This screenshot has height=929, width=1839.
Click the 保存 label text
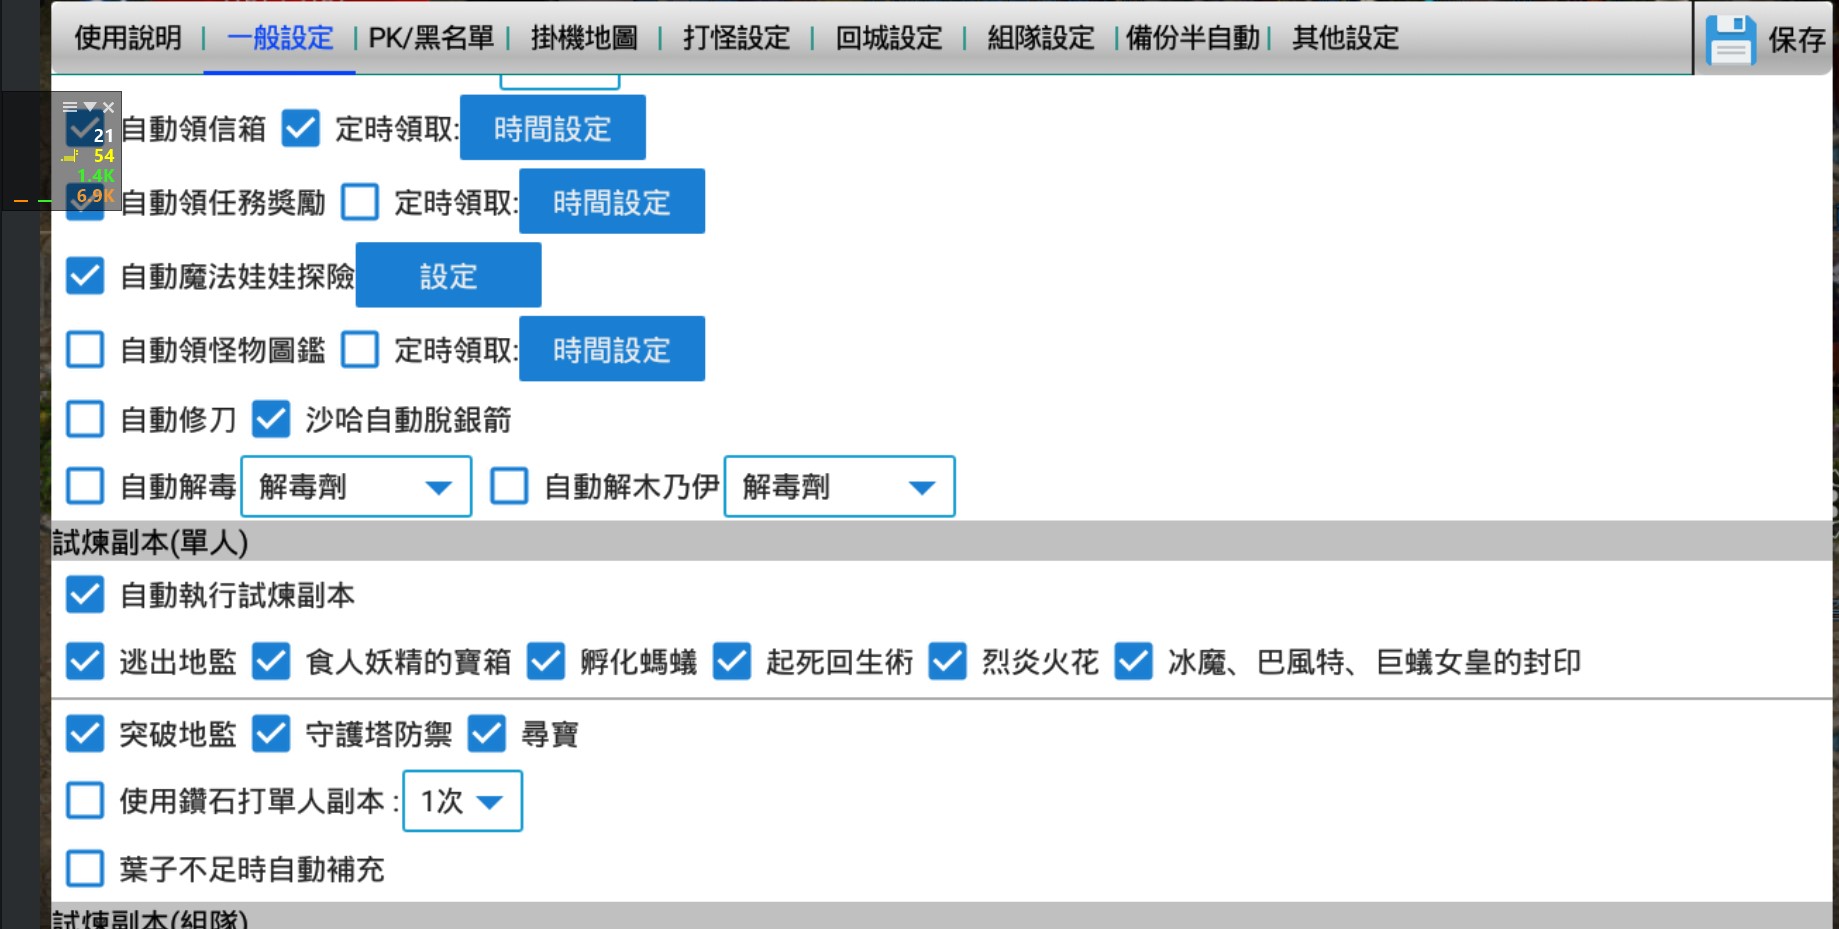click(1796, 39)
